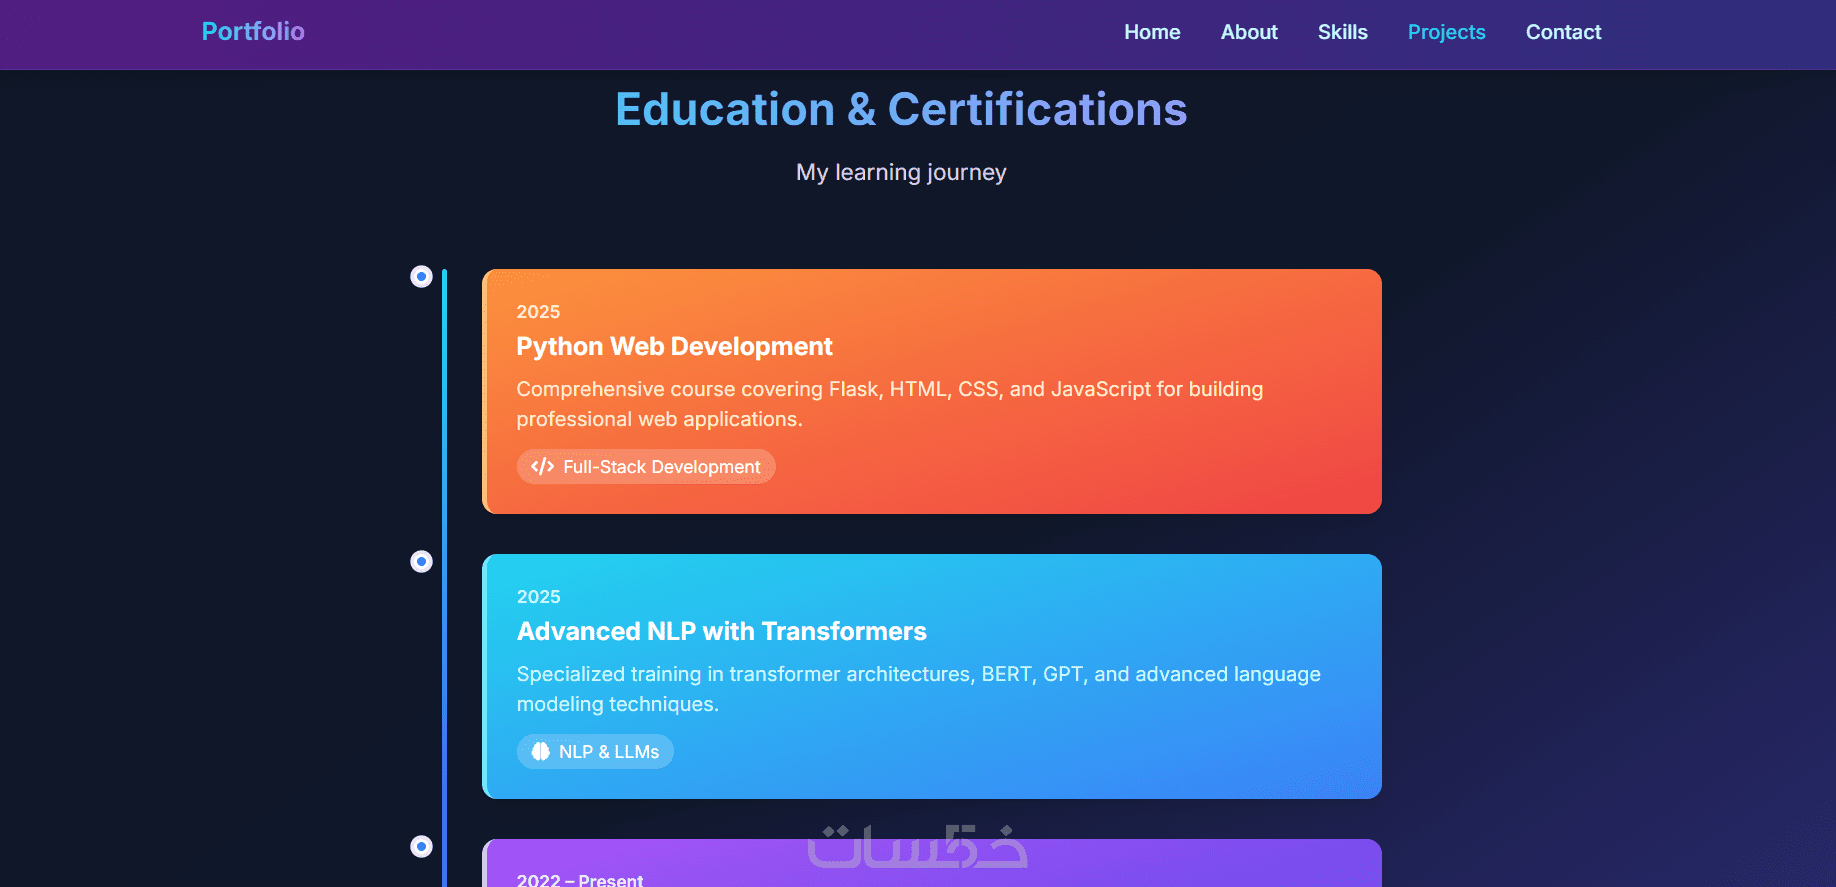Click the brain icon in NLP & LLMs tag
Viewport: 1836px width, 887px height.
(x=541, y=752)
